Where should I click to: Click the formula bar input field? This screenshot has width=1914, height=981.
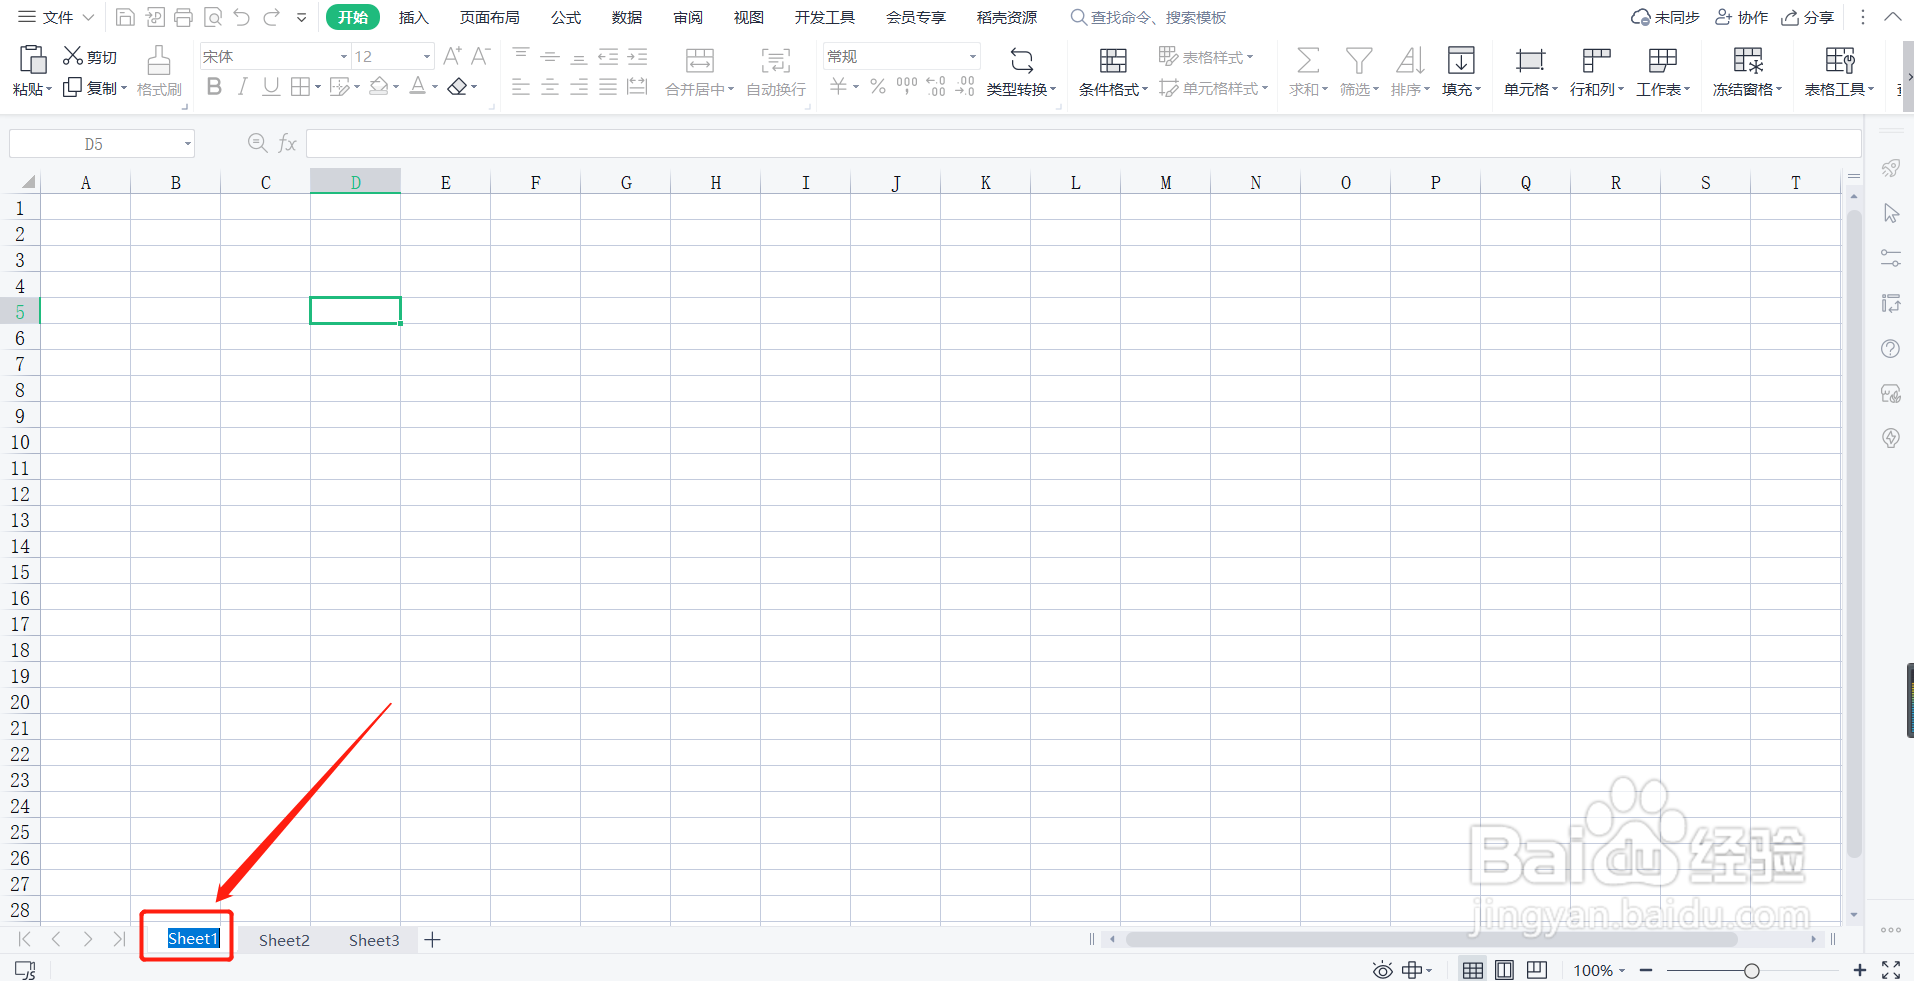click(1083, 144)
